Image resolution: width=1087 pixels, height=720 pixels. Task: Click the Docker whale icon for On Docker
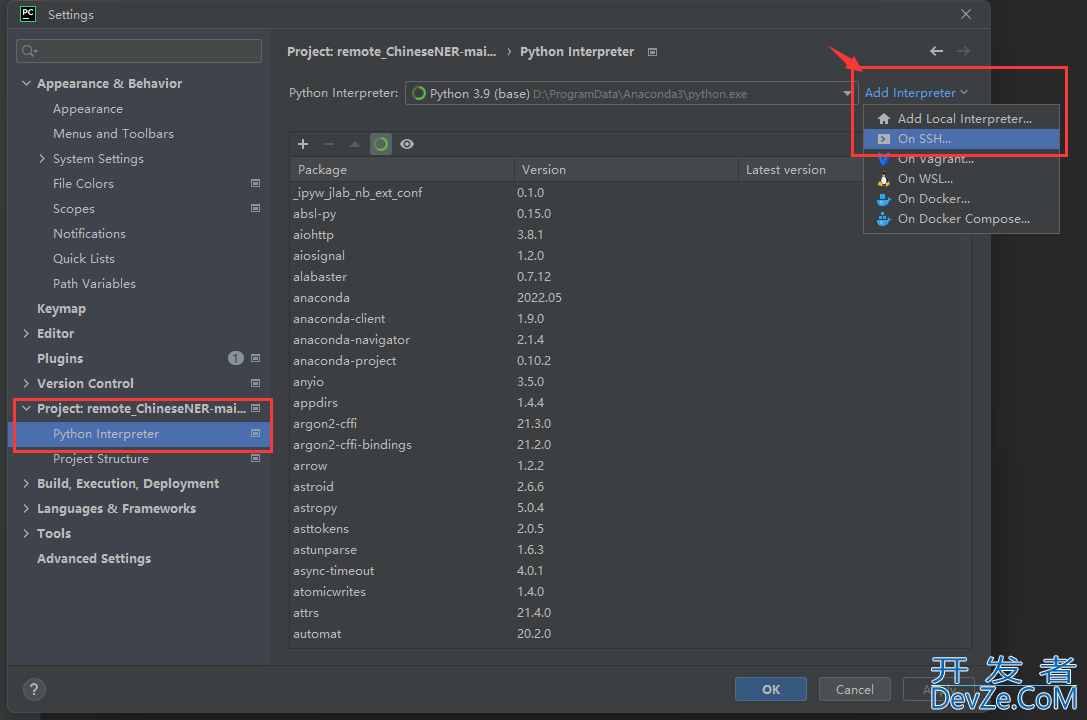pyautogui.click(x=883, y=199)
